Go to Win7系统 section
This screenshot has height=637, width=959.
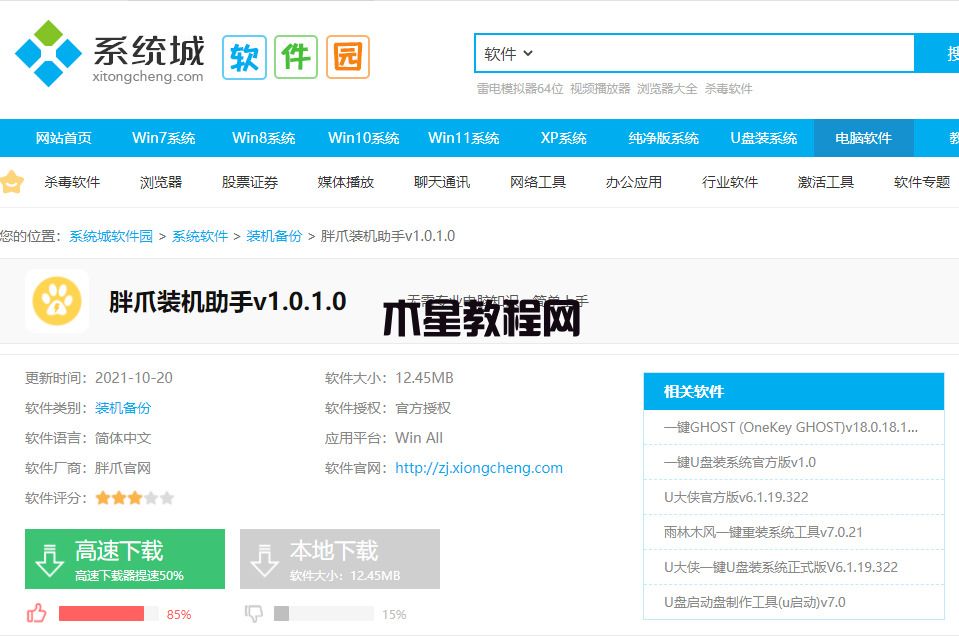163,138
